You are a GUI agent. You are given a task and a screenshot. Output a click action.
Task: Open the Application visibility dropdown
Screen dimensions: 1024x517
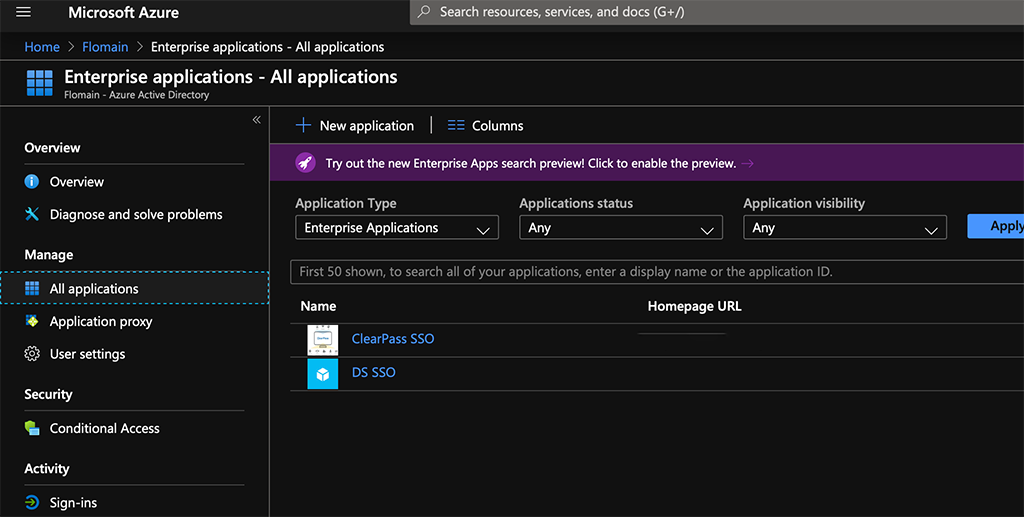(845, 228)
